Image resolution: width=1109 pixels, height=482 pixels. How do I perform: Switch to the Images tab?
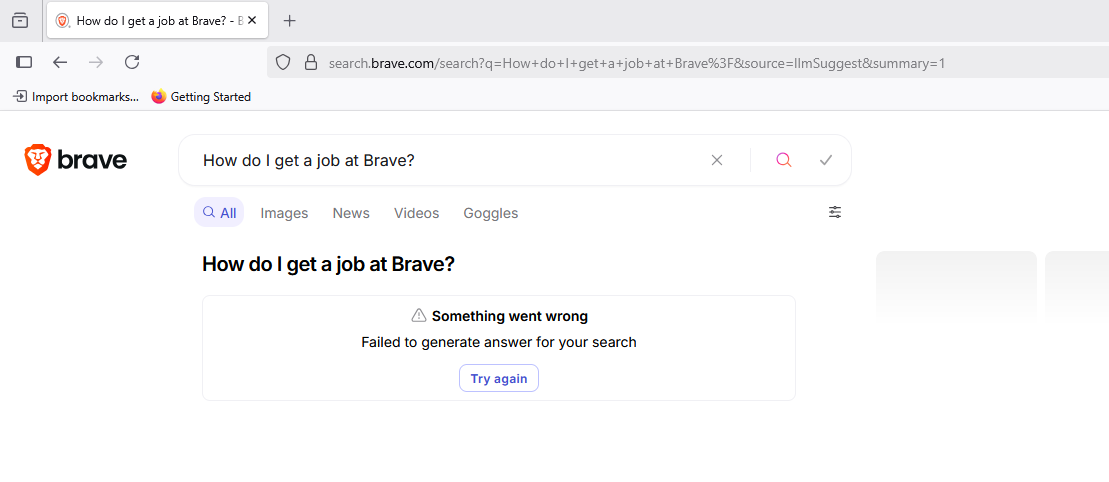coord(284,213)
